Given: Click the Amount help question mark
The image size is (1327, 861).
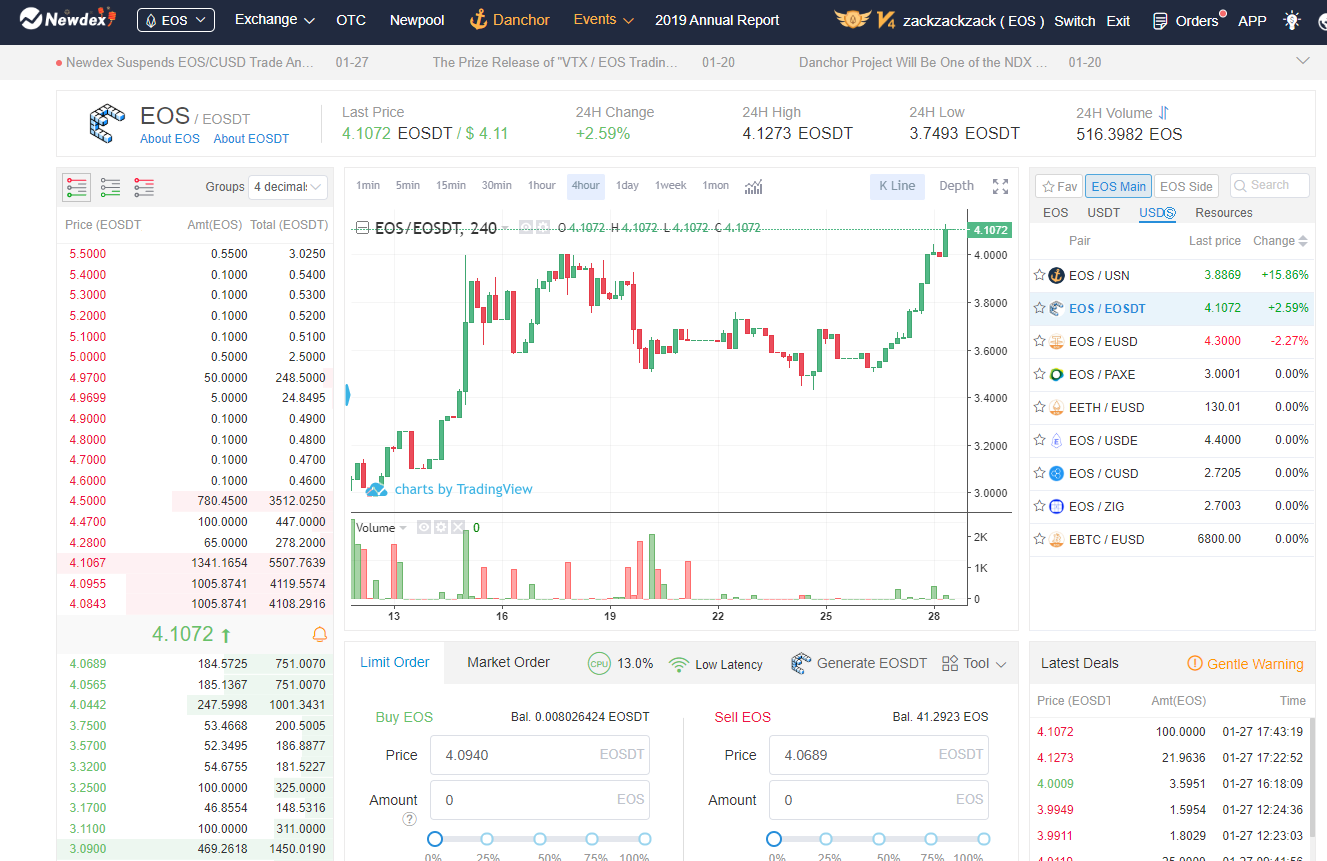Looking at the screenshot, I should pyautogui.click(x=409, y=819).
